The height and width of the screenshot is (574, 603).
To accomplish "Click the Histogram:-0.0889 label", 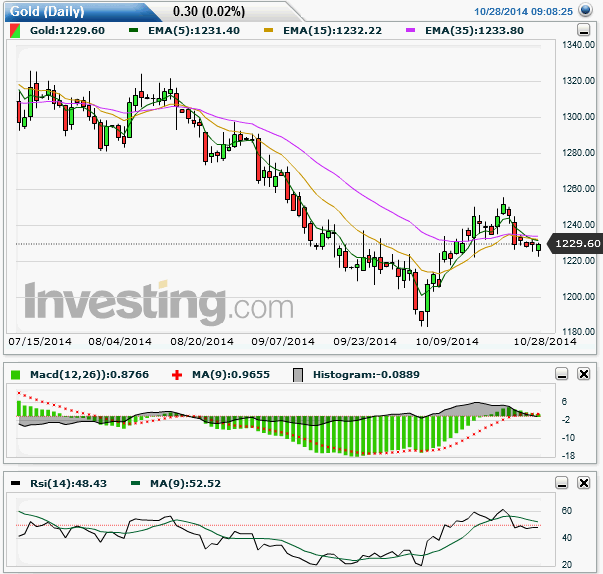I will coord(366,374).
